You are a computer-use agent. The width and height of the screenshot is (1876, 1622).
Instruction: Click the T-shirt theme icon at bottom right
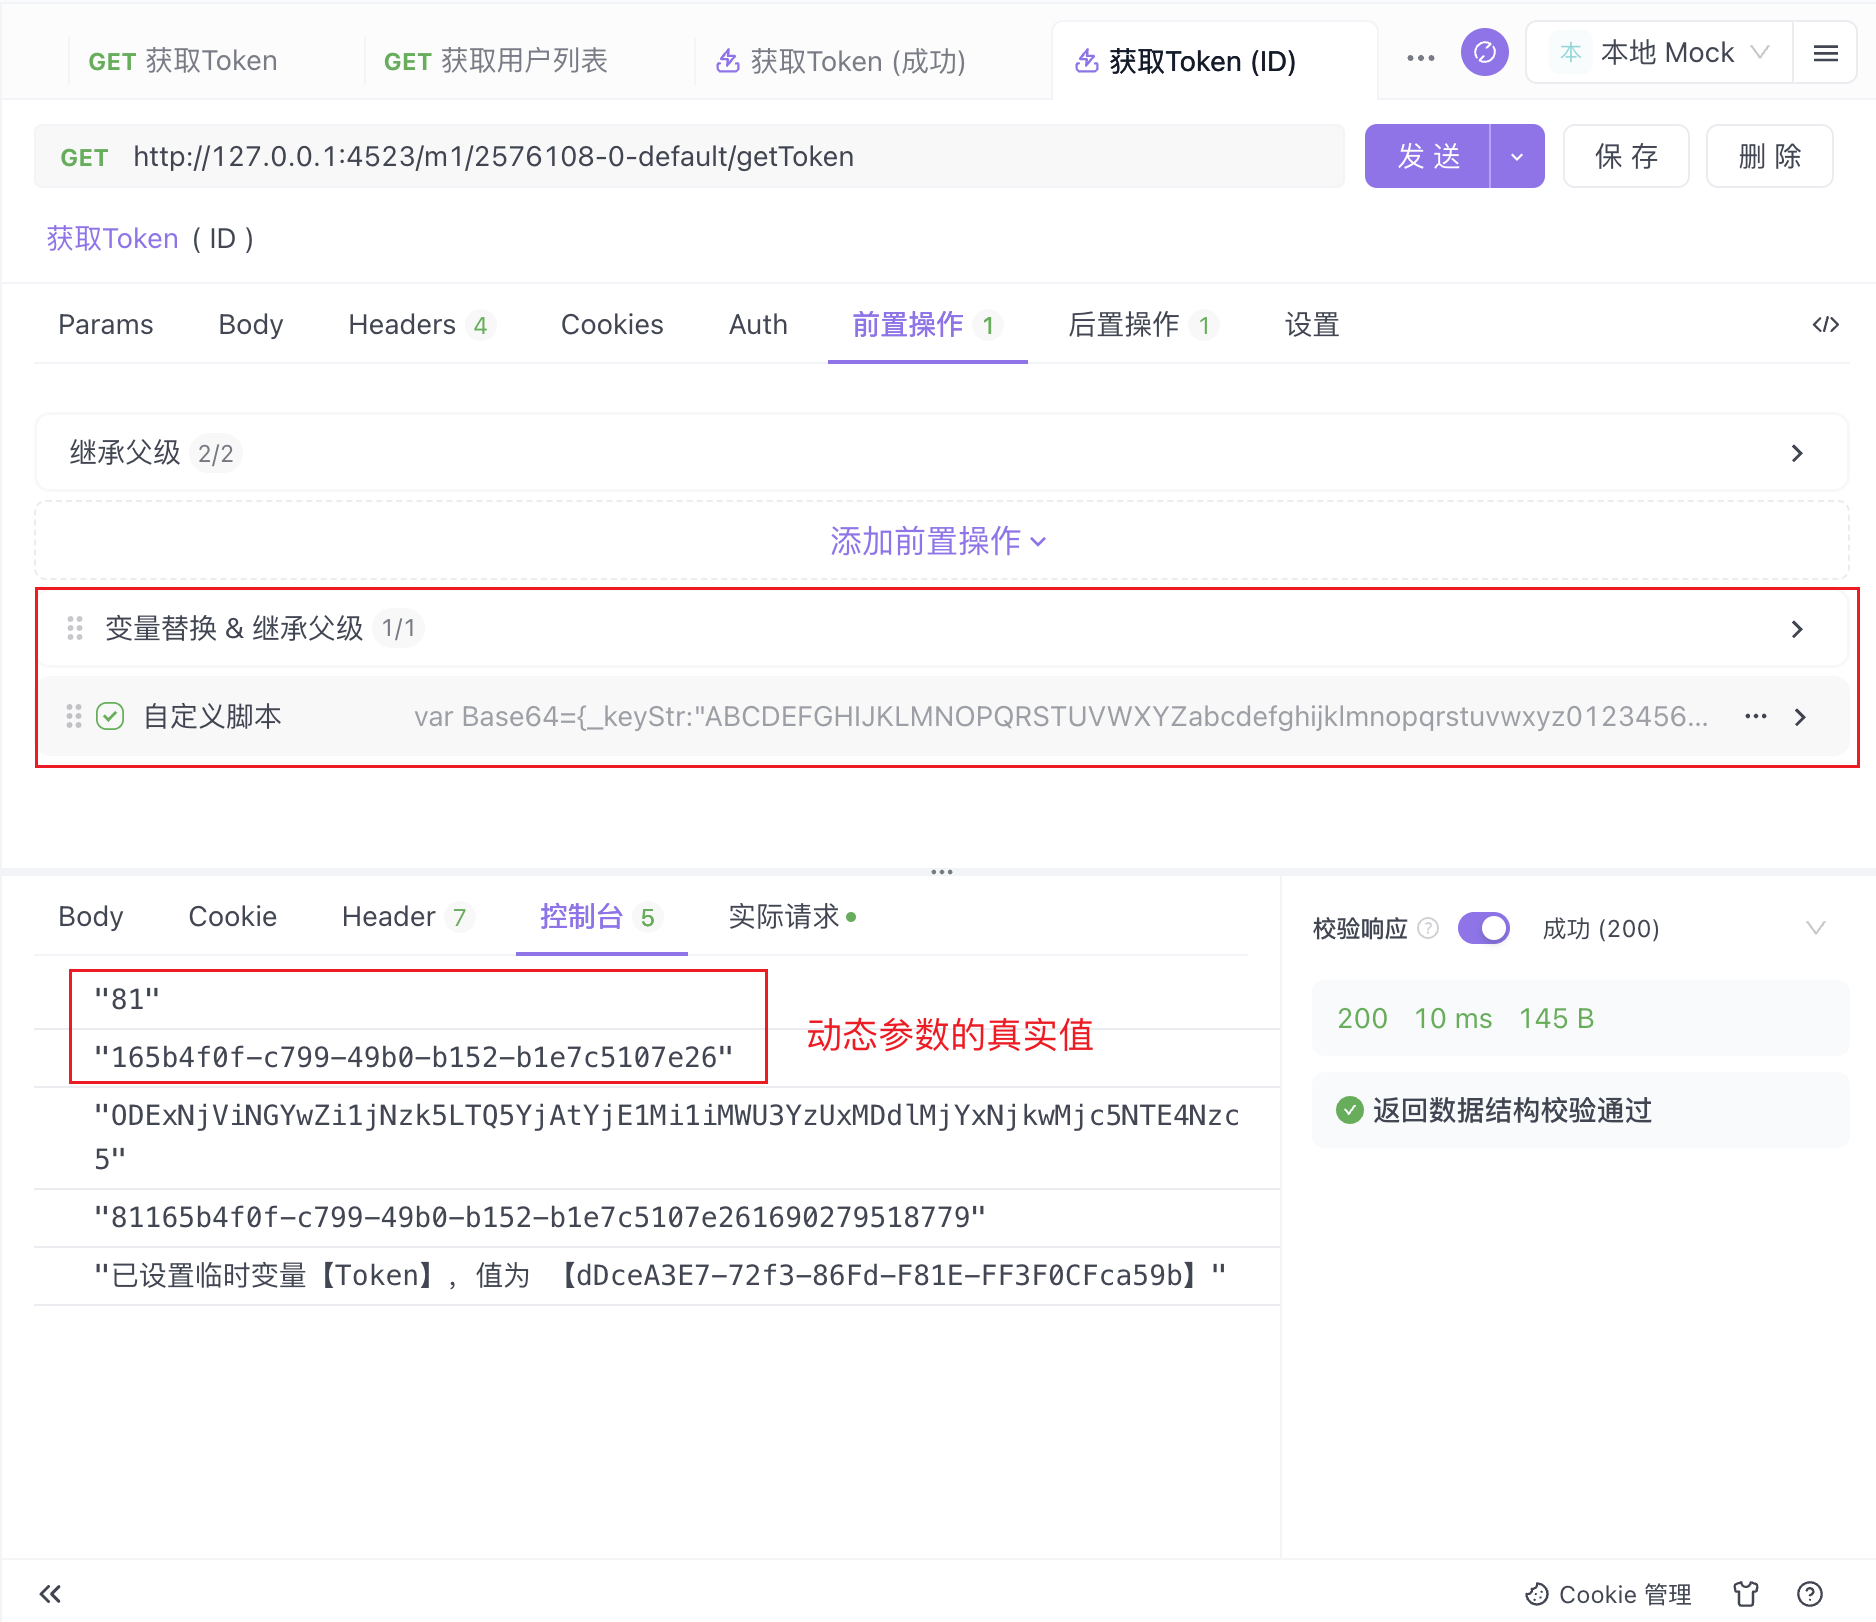pyautogui.click(x=1746, y=1594)
